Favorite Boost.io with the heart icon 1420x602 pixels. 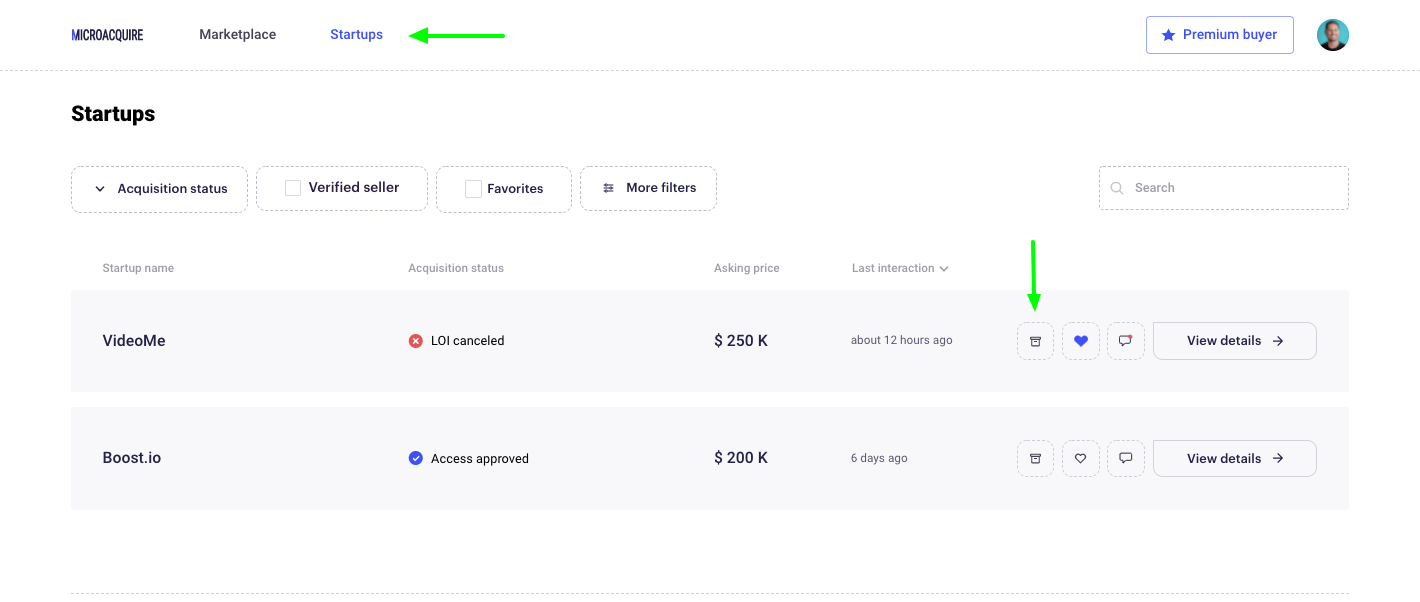(x=1081, y=459)
